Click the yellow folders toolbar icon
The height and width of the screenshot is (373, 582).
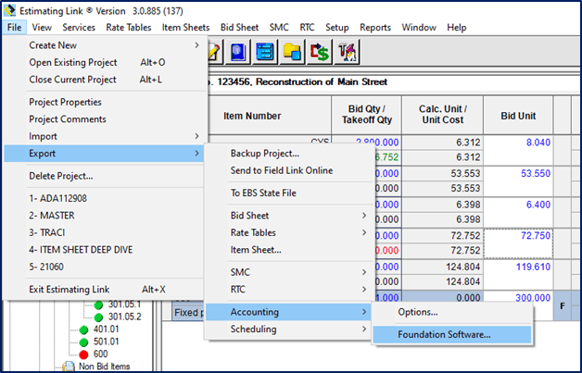click(292, 52)
